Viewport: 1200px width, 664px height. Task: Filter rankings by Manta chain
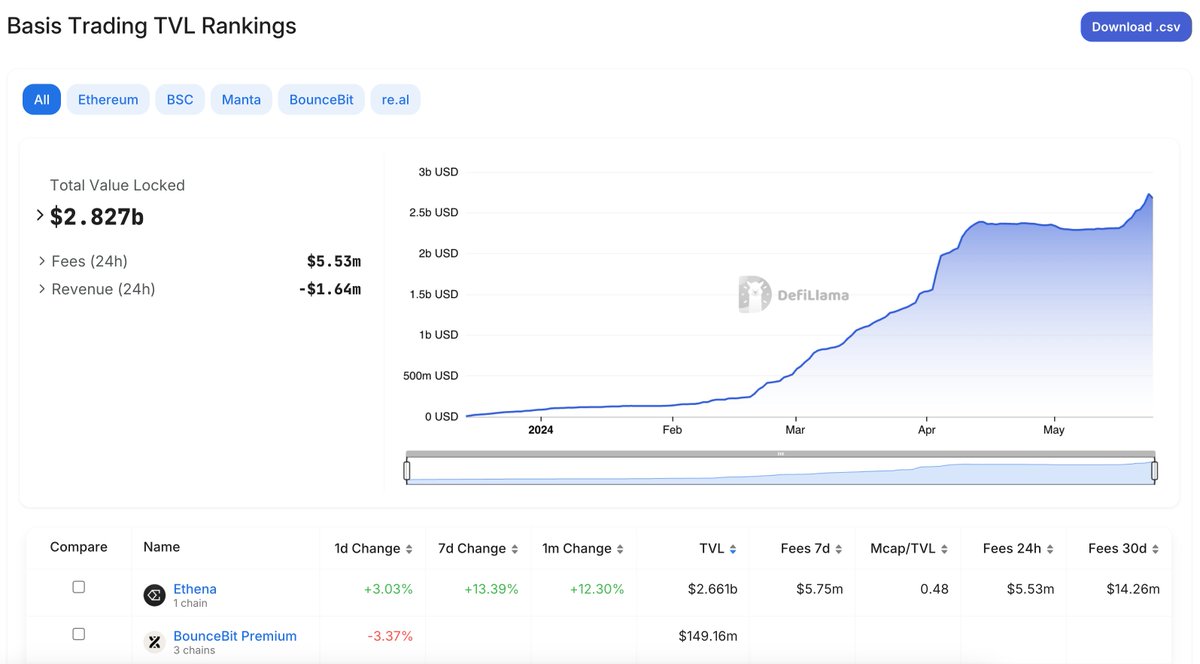point(241,99)
